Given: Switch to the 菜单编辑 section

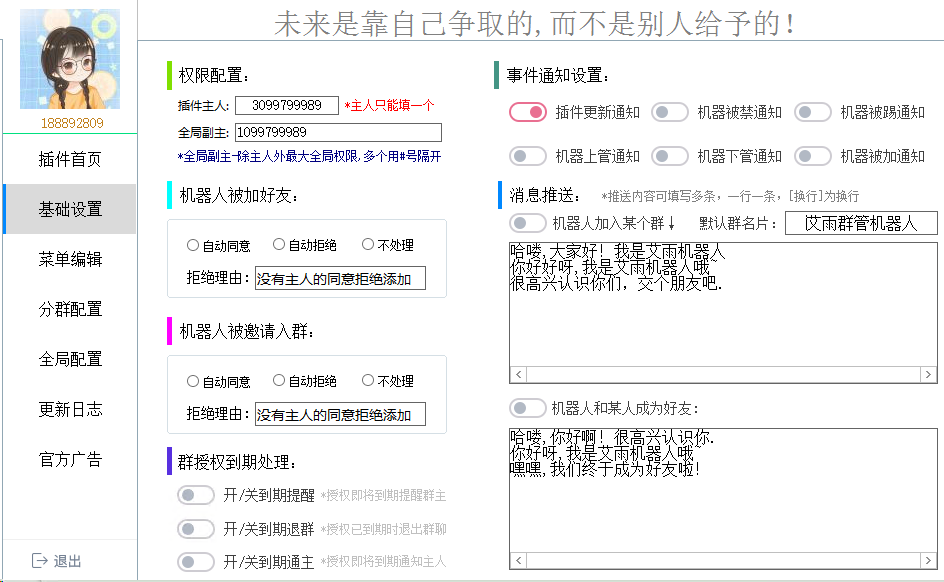Looking at the screenshot, I should click(x=69, y=258).
